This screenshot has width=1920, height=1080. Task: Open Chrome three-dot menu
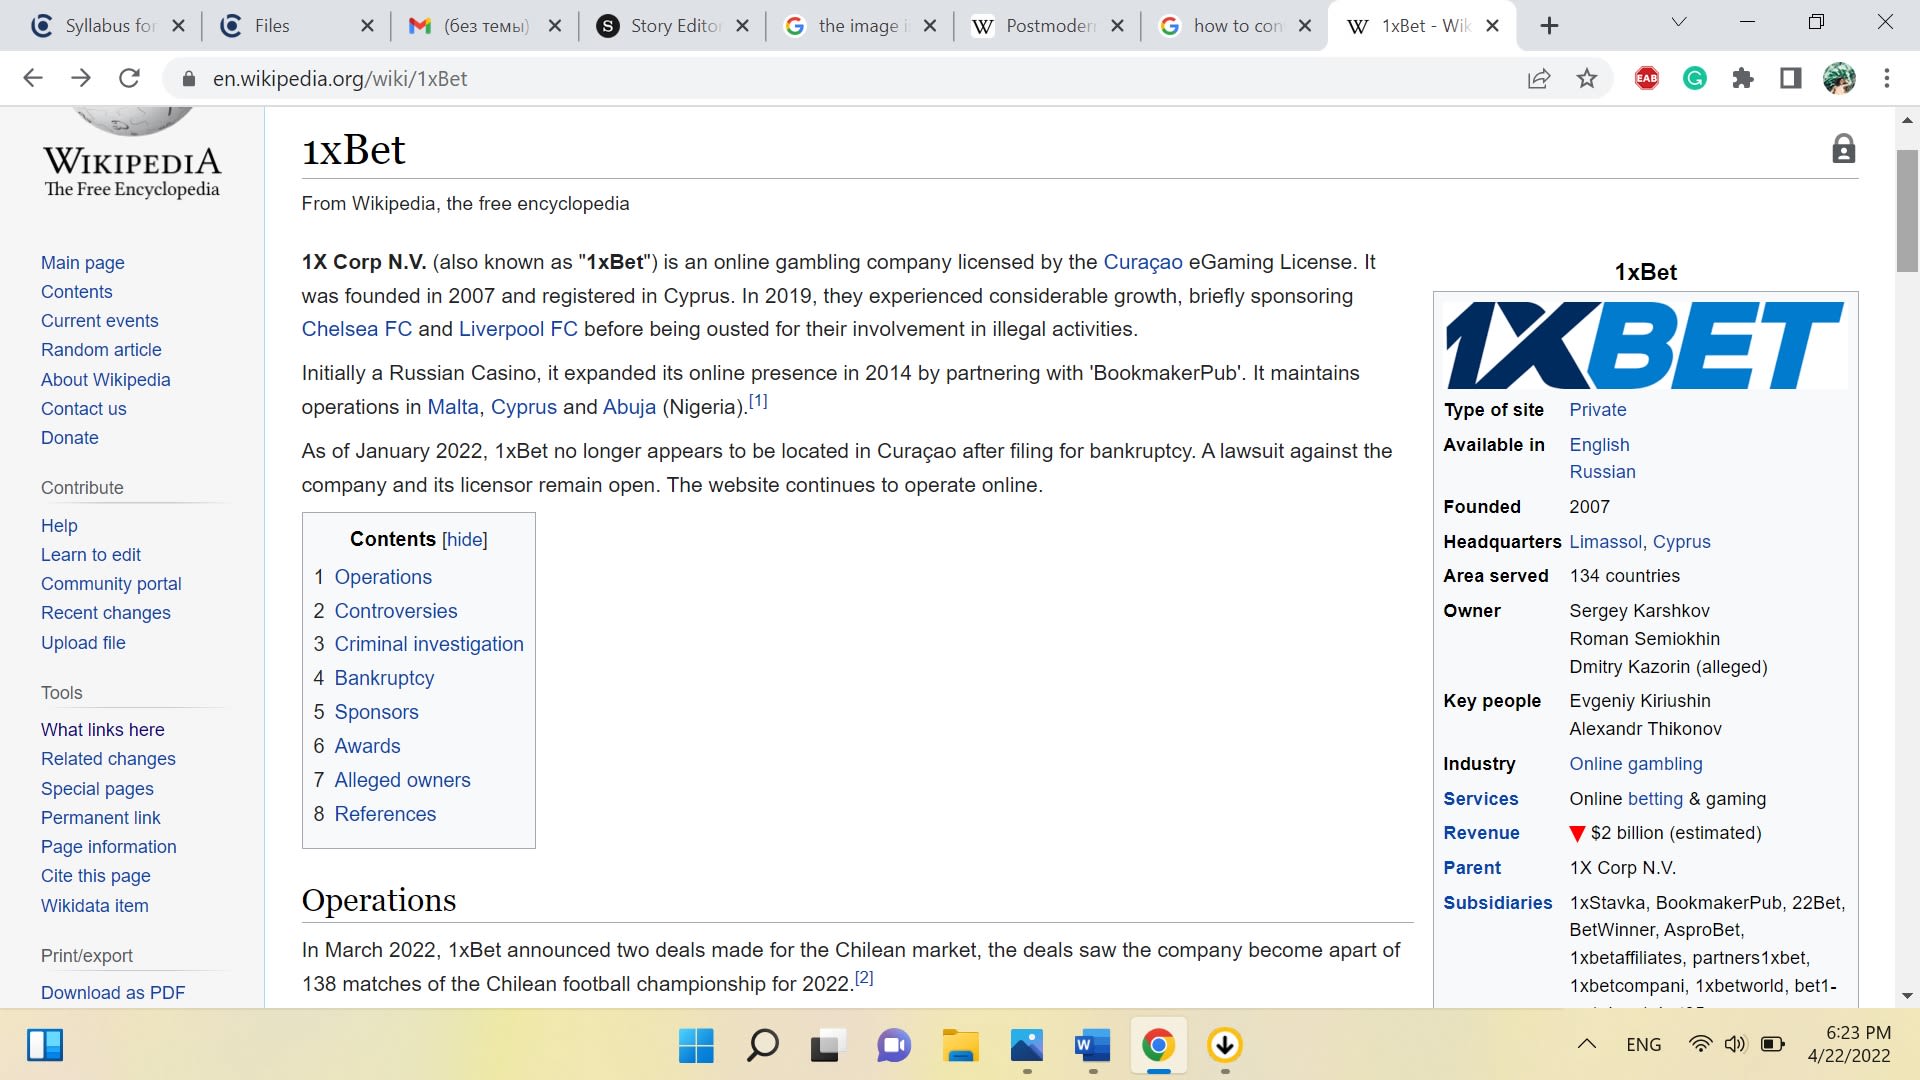pyautogui.click(x=1887, y=79)
